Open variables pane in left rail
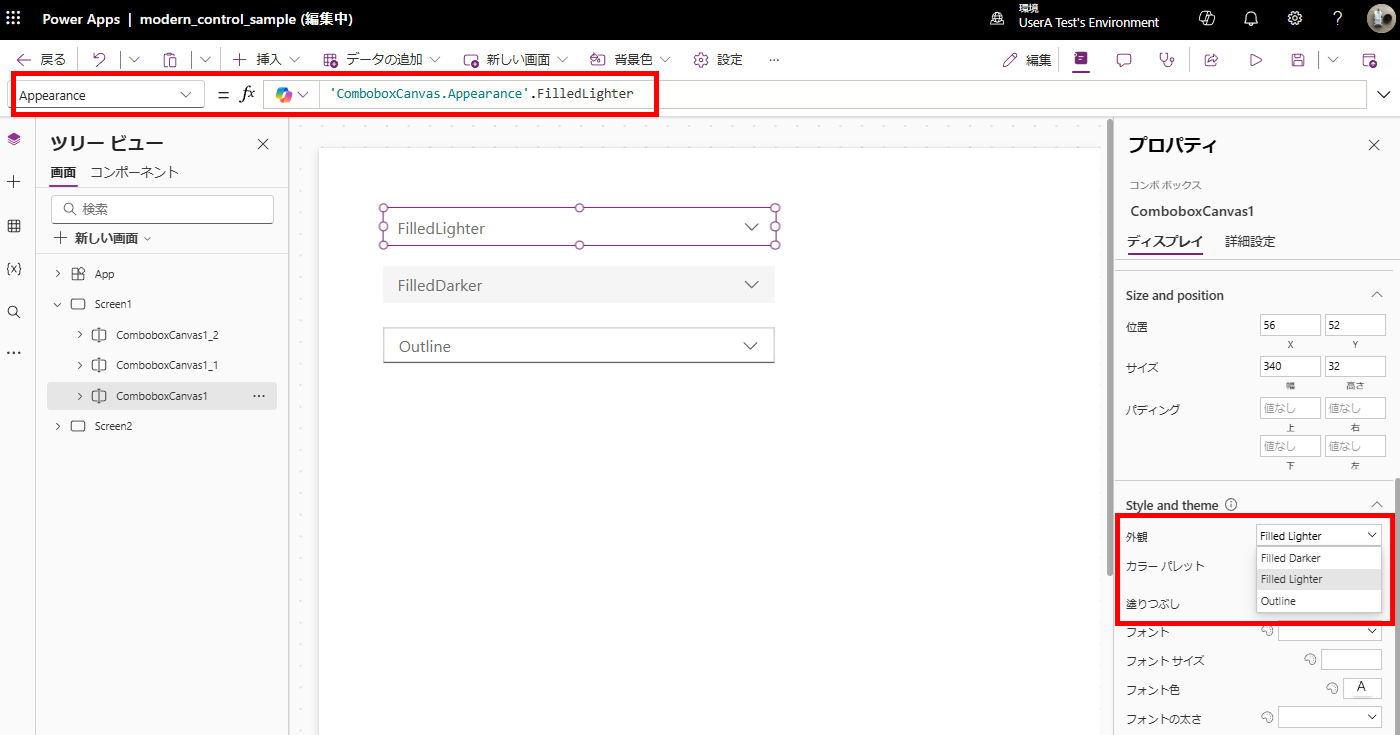This screenshot has width=1400, height=735. tap(14, 269)
